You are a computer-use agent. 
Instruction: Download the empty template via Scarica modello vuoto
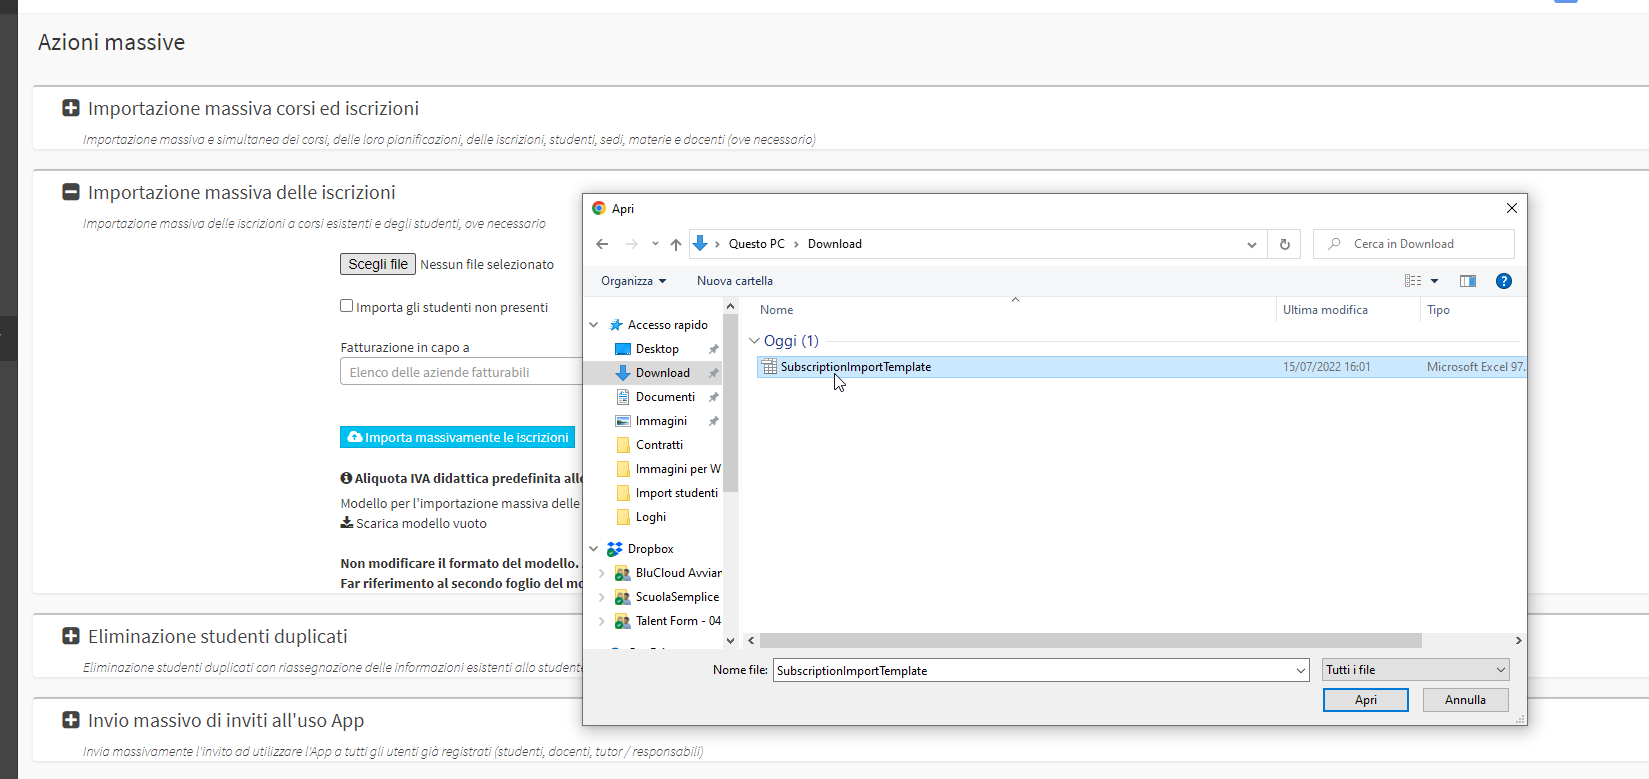point(414,523)
